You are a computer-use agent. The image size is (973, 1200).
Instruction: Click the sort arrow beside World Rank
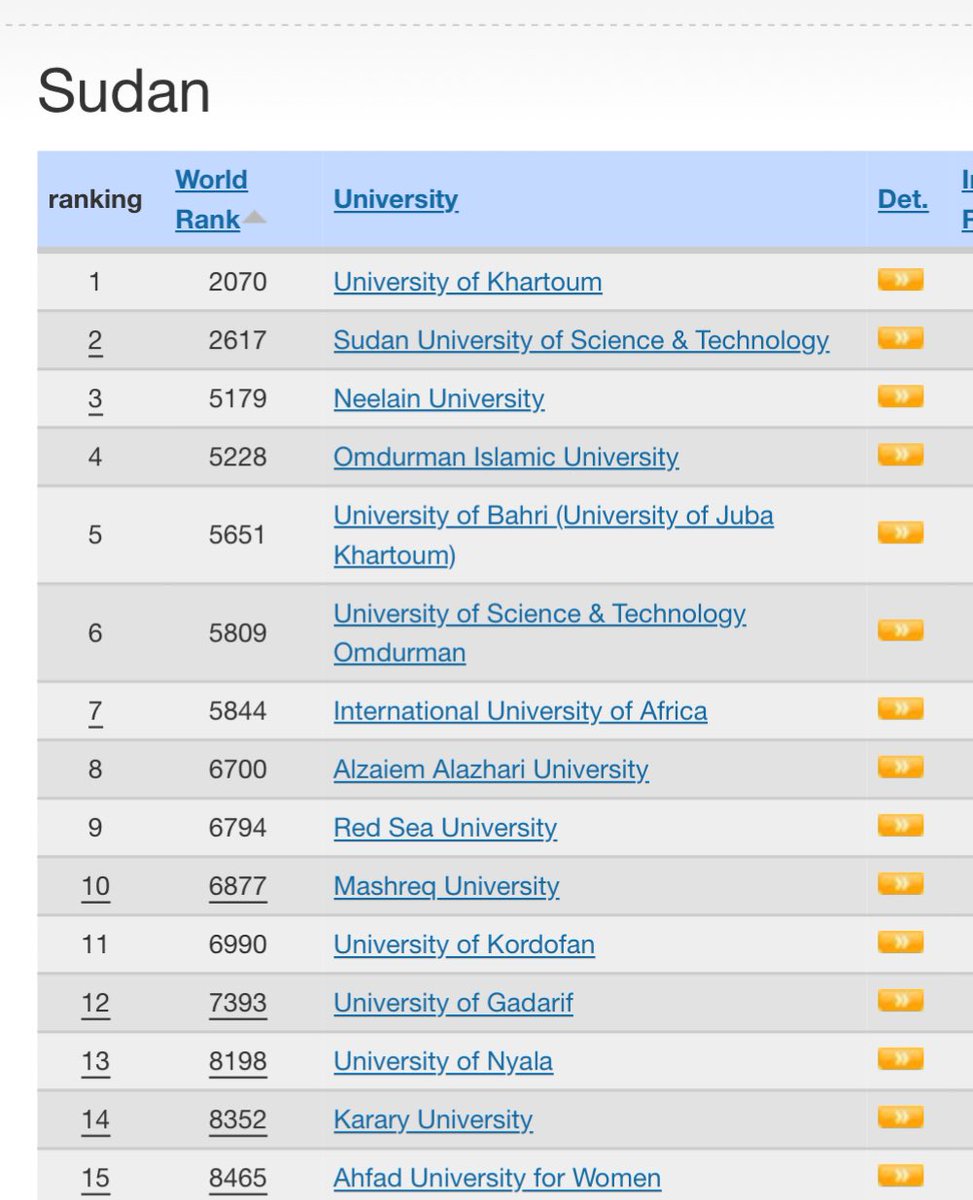tap(254, 218)
